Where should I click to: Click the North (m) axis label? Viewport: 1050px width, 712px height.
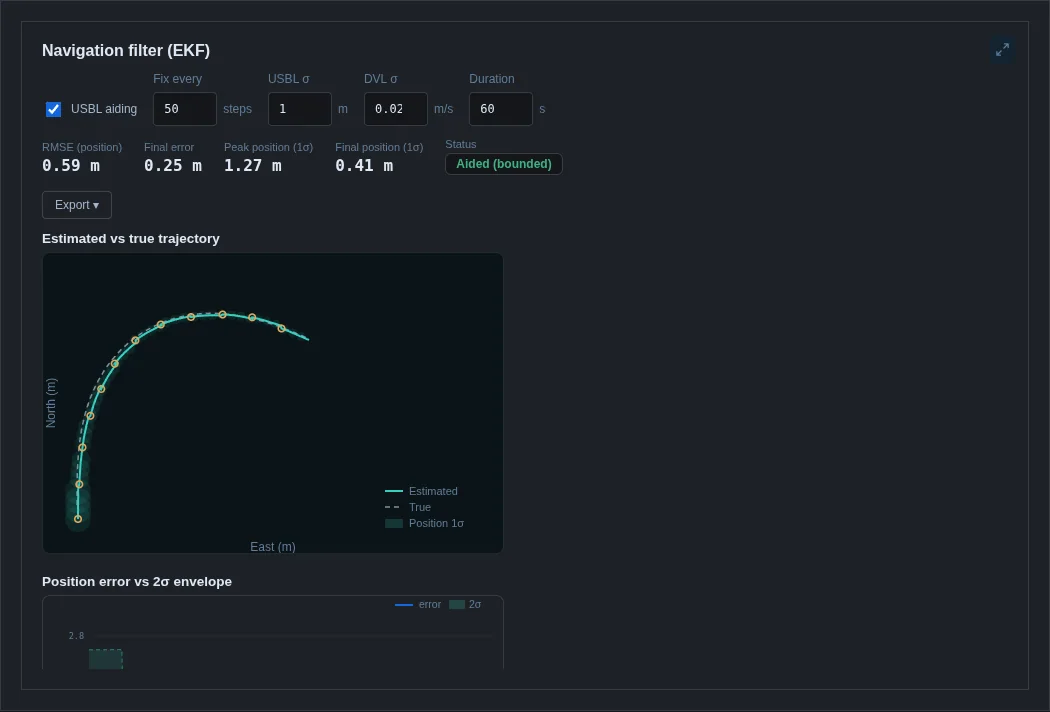pyautogui.click(x=51, y=403)
